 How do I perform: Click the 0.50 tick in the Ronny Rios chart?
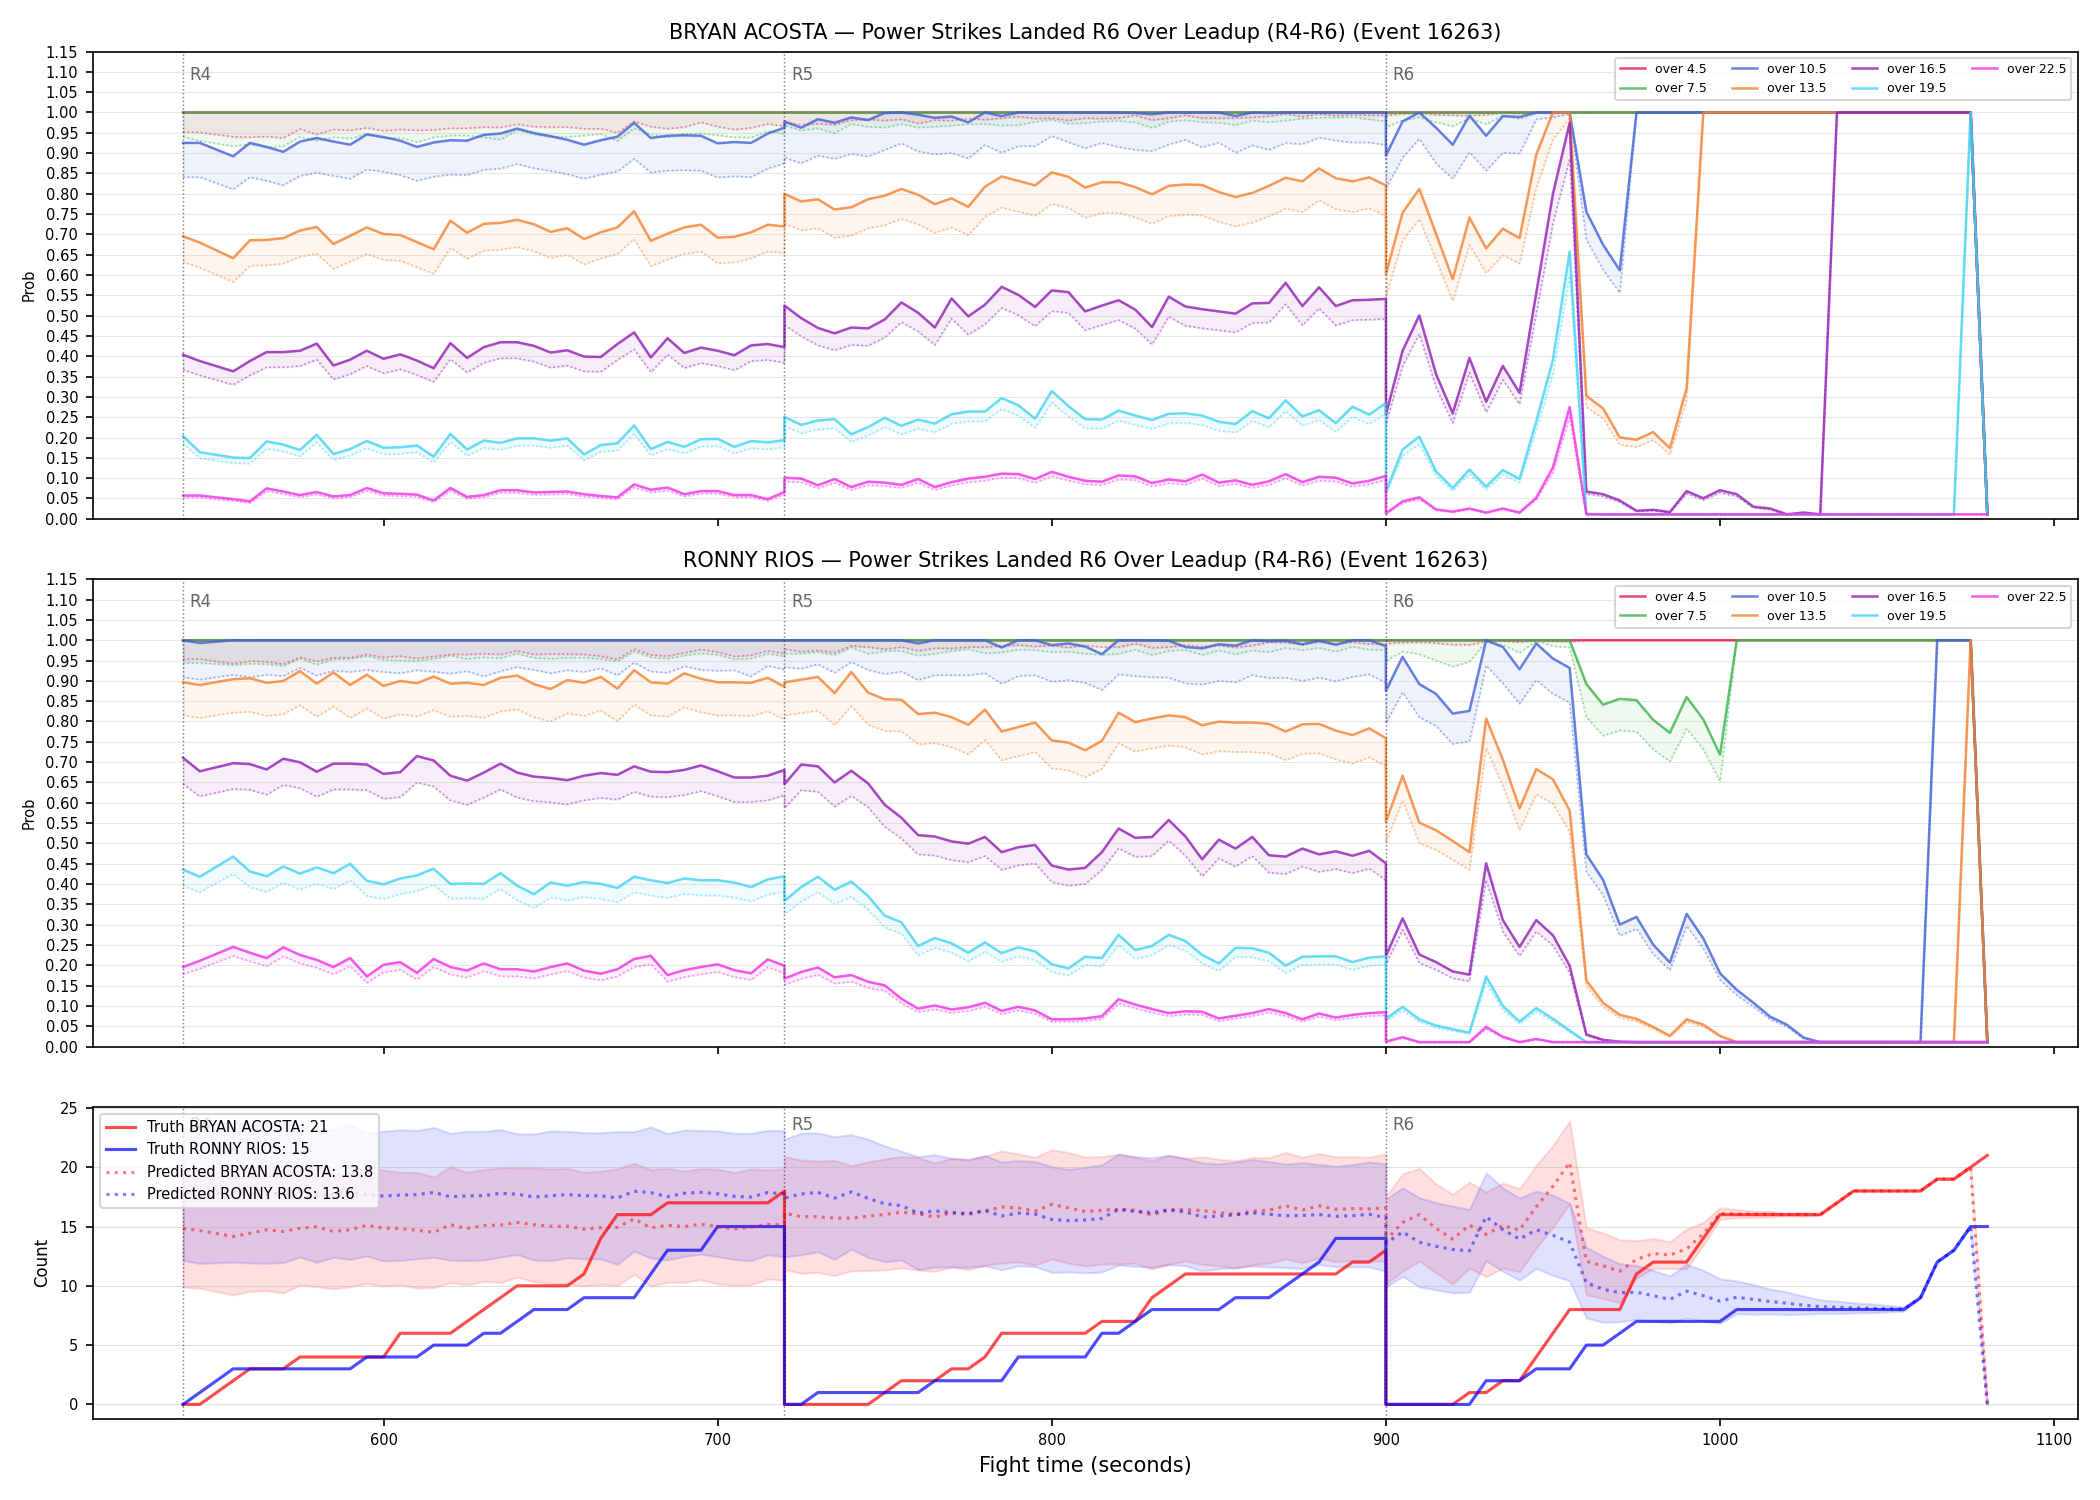tap(62, 844)
